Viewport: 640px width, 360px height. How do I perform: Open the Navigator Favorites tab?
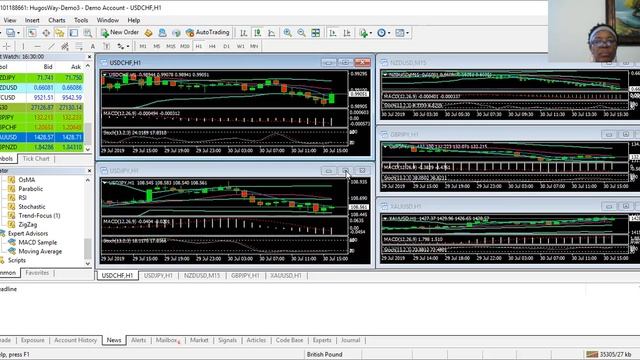37,273
